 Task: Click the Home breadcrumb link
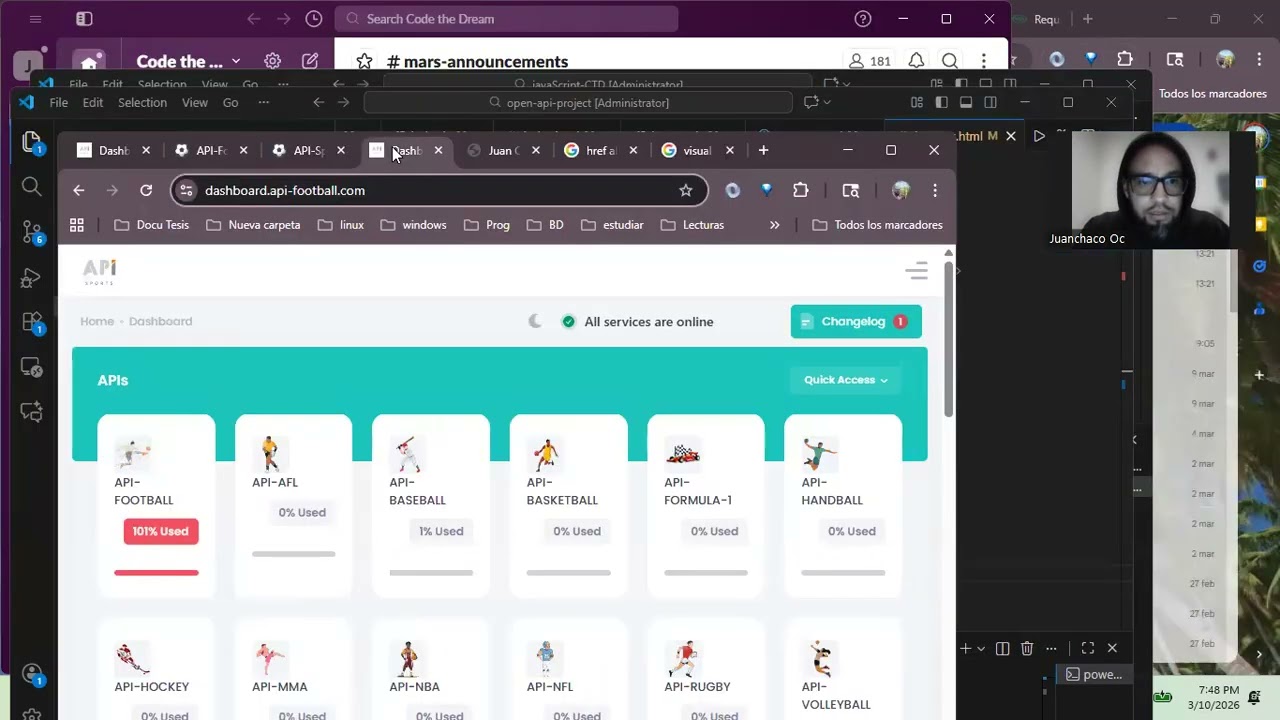click(x=97, y=321)
